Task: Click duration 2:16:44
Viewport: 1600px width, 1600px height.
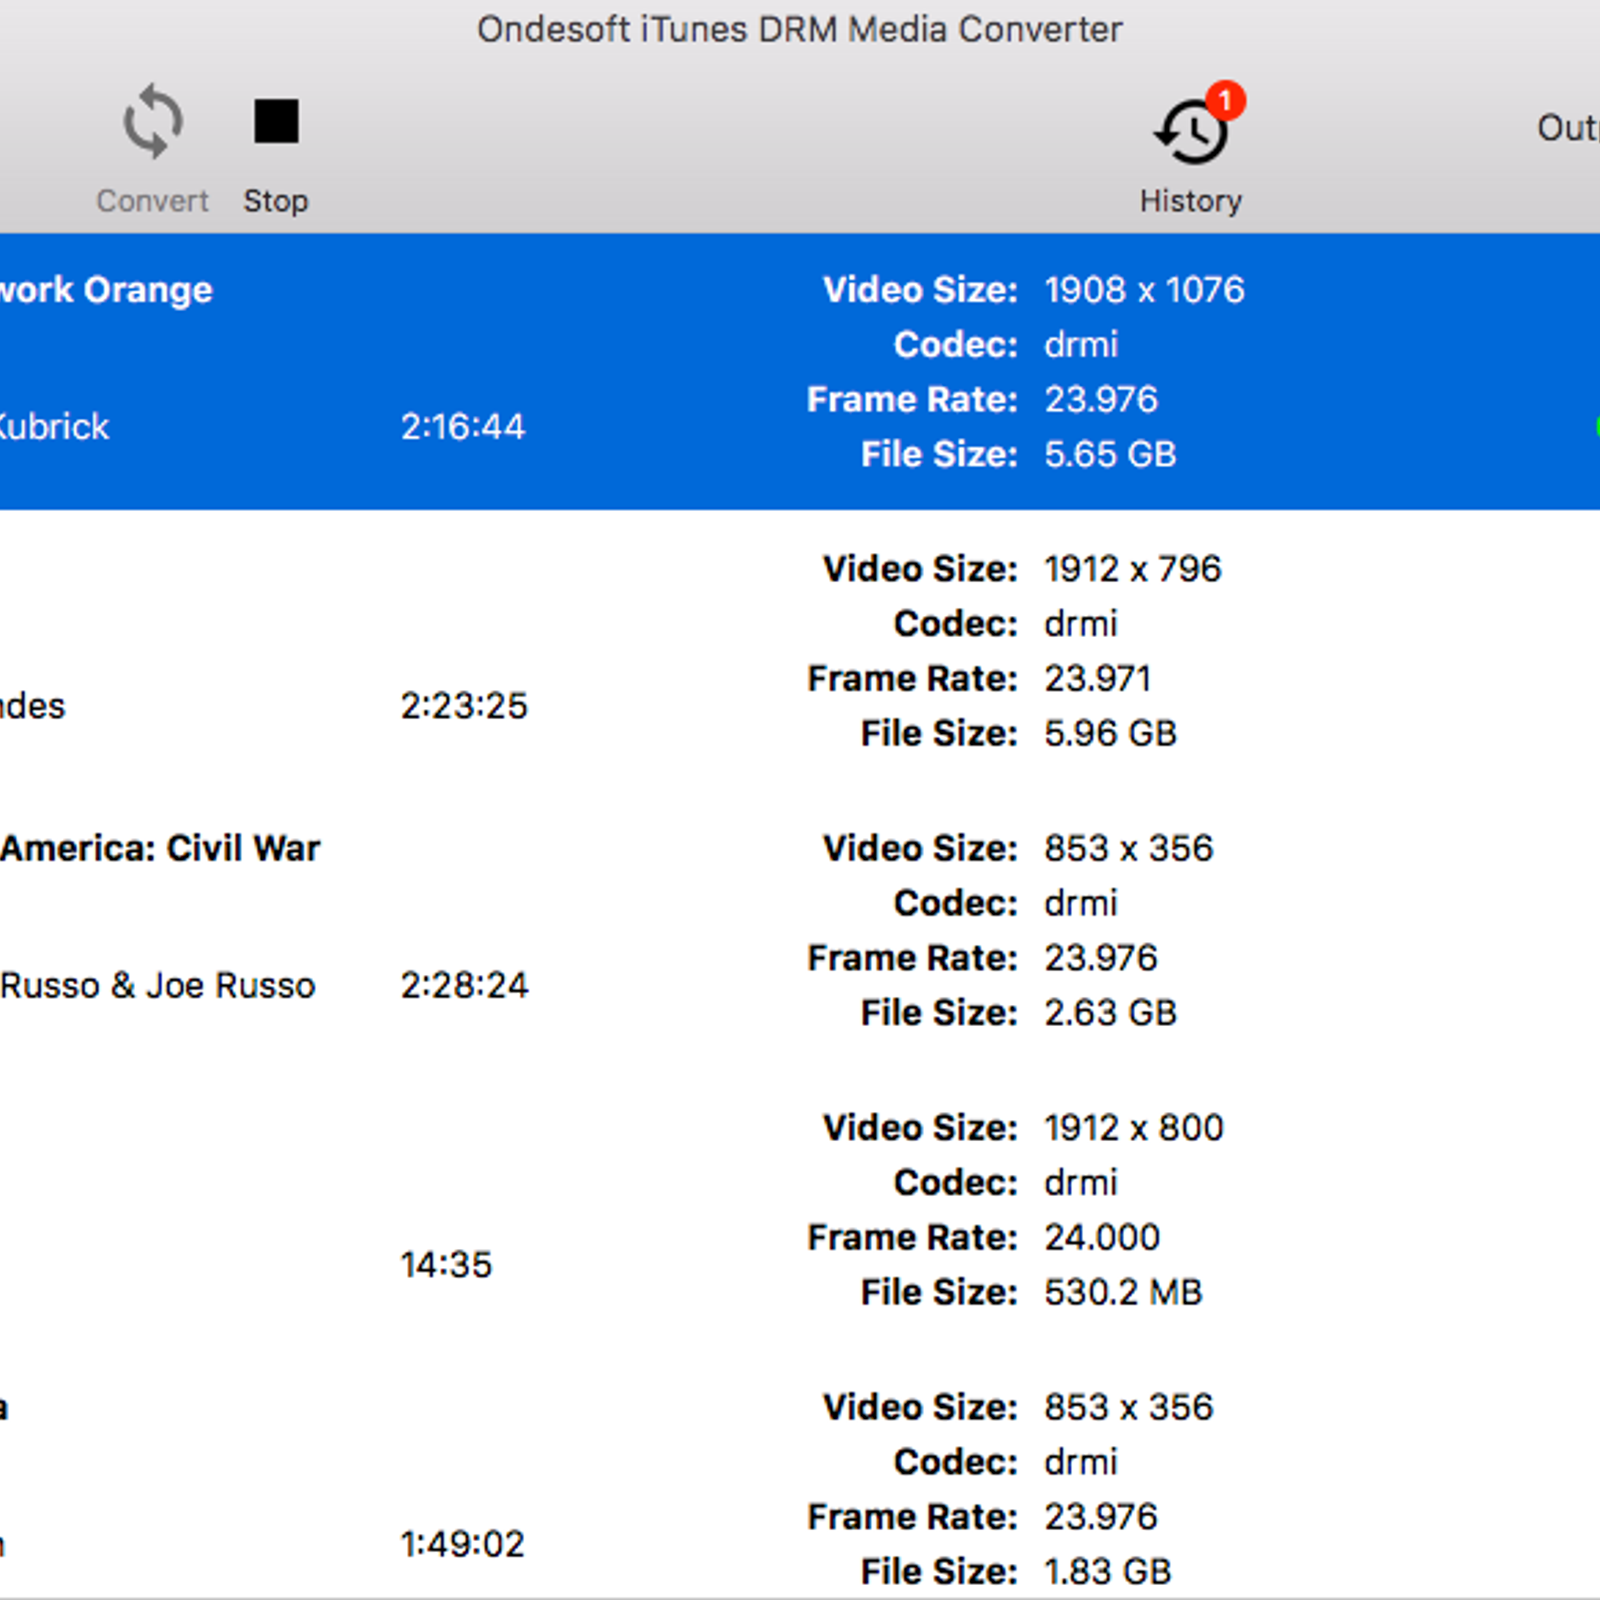Action: 463,427
